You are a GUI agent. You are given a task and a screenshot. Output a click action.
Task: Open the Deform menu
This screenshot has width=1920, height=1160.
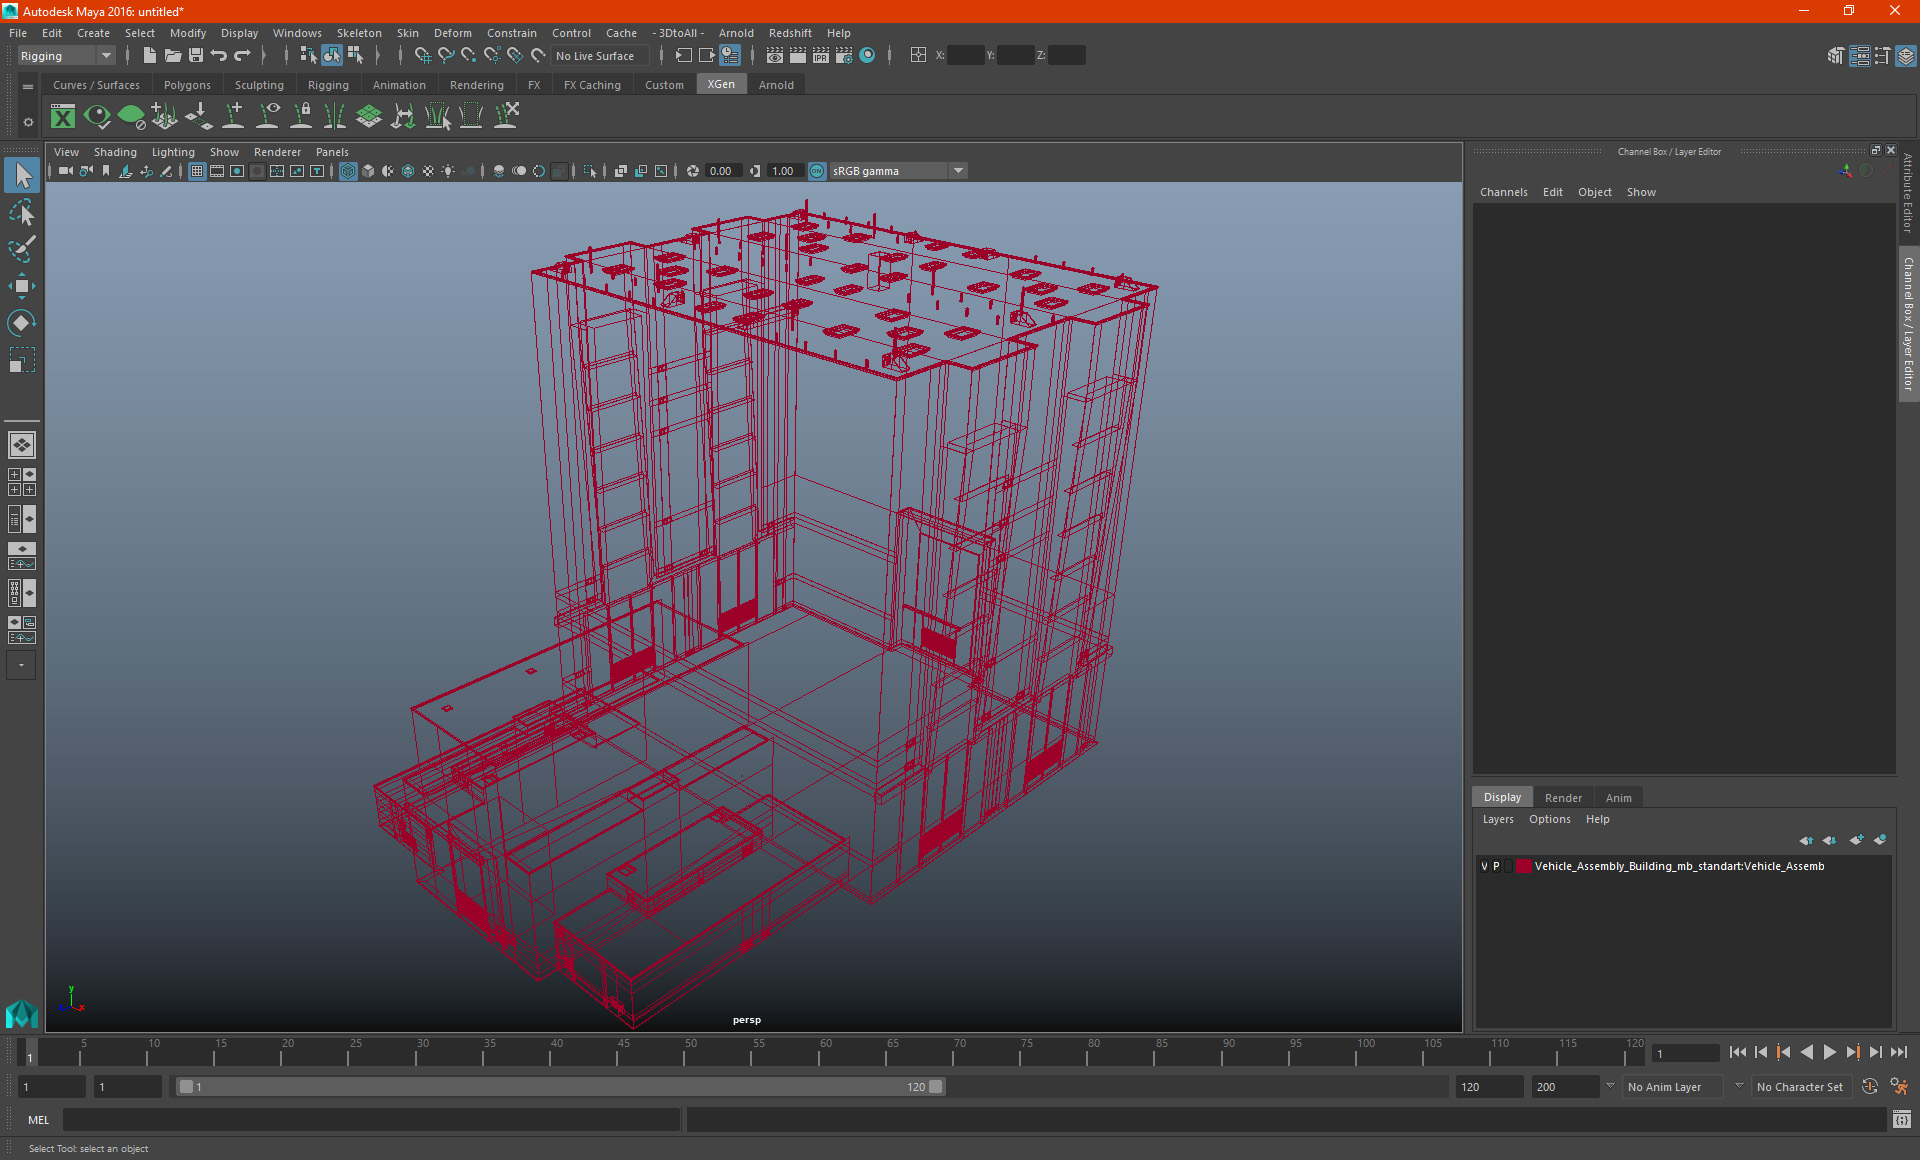point(452,33)
